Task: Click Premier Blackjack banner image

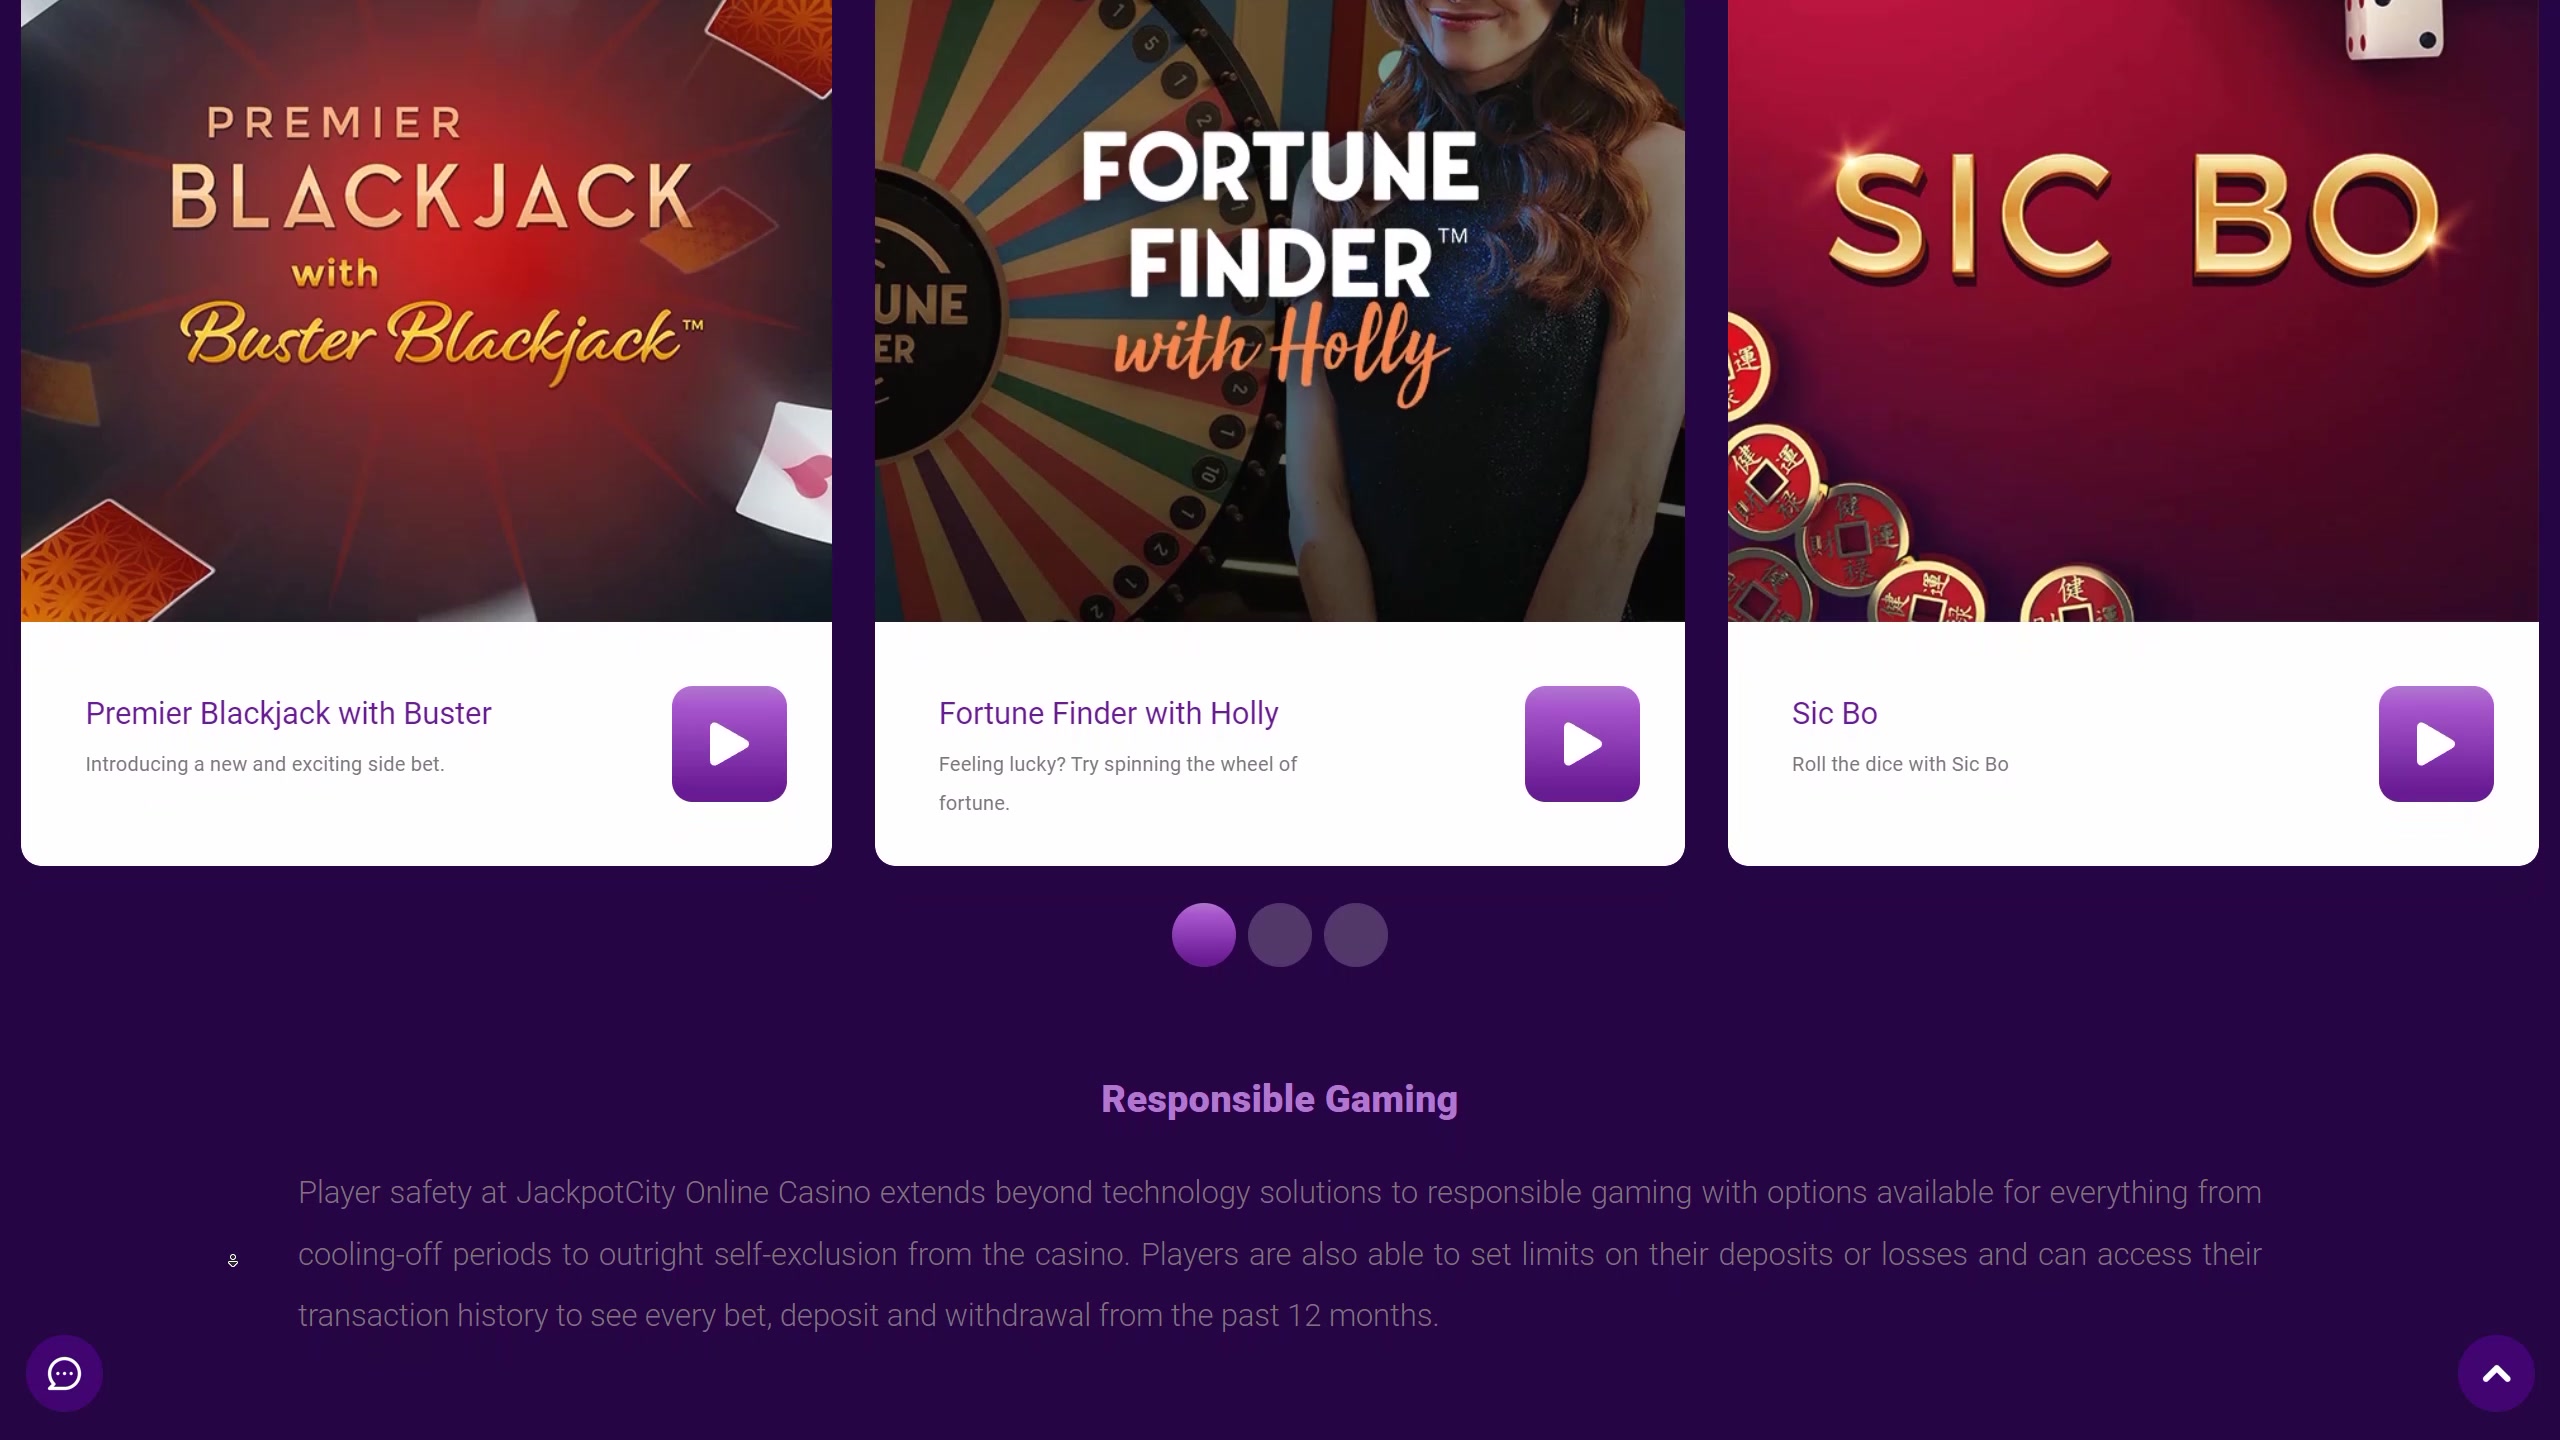Action: pos(426,310)
